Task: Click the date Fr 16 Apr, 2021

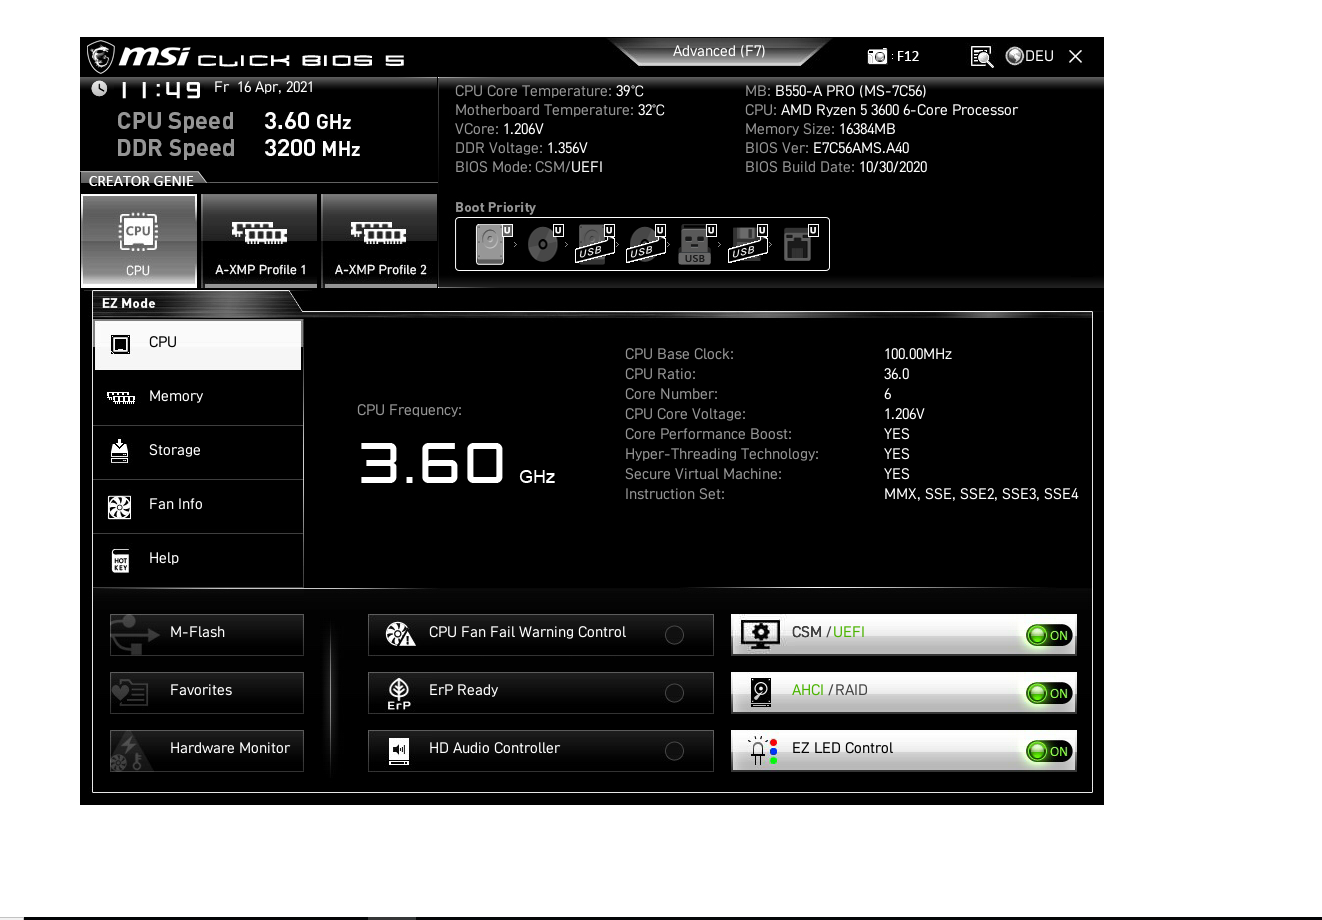Action: click(264, 87)
